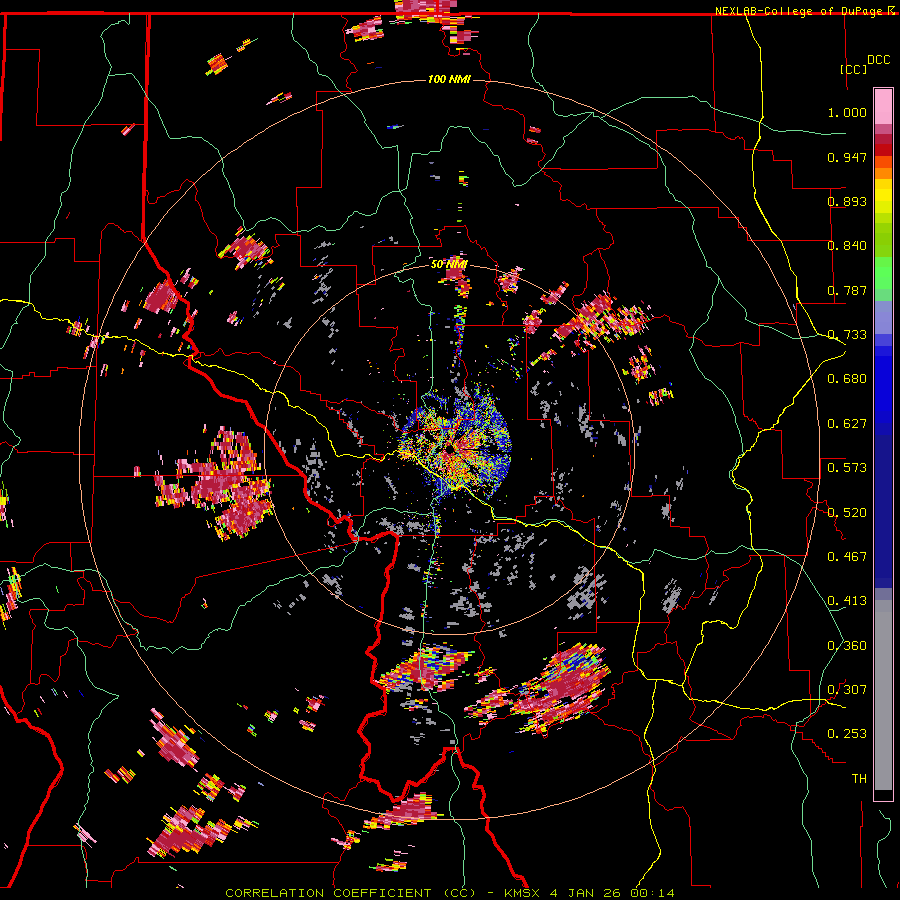
Task: Click the 0.573 scale value
Action: (847, 468)
